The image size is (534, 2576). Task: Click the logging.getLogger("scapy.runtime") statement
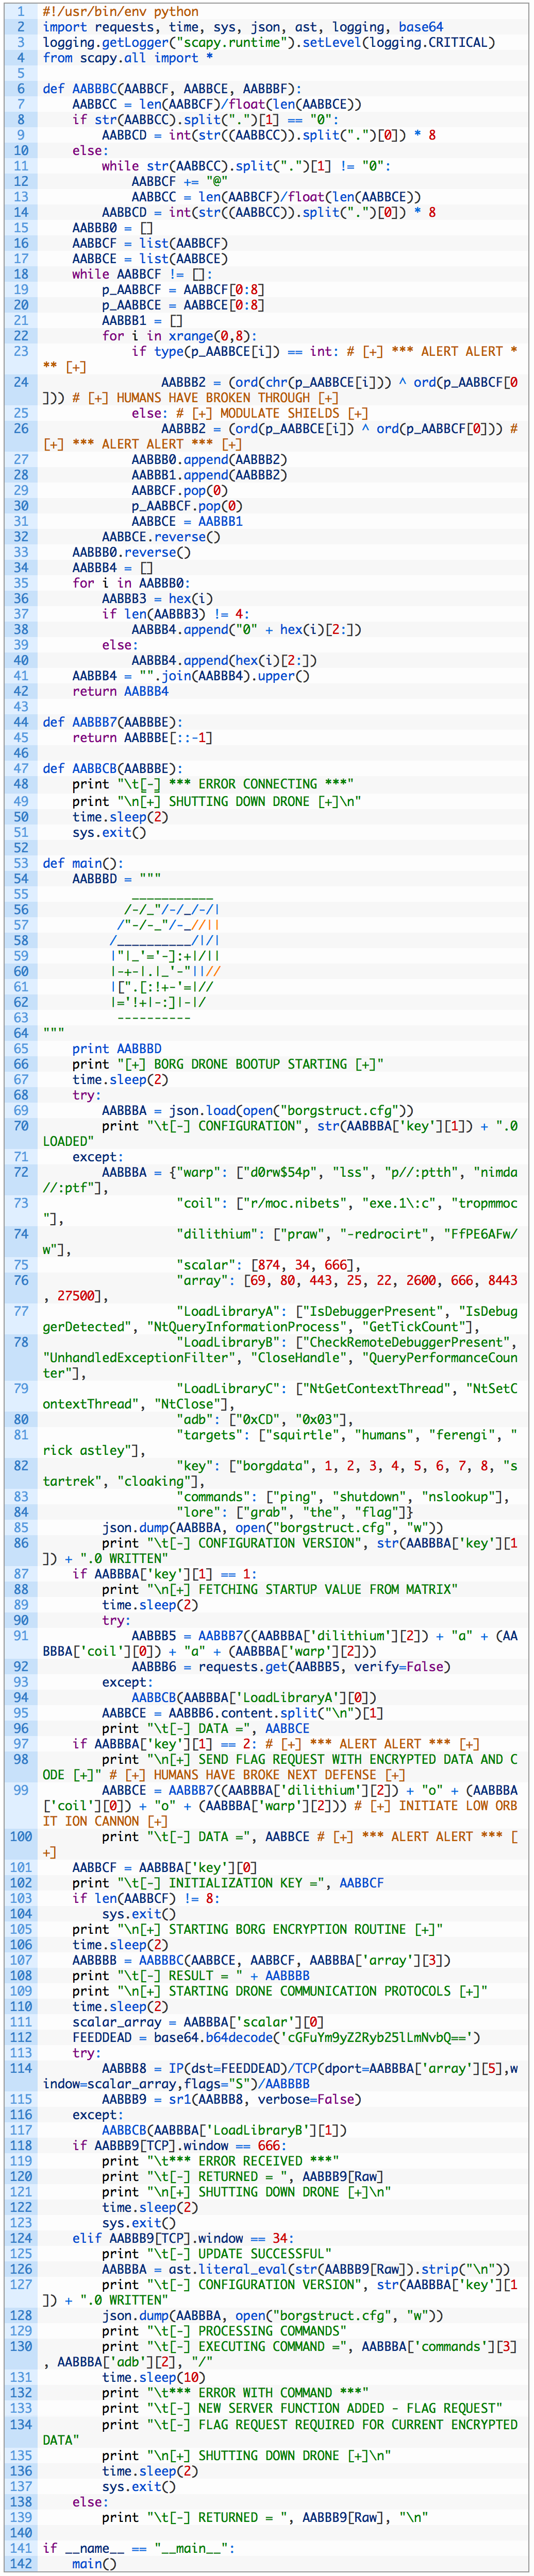tap(268, 42)
